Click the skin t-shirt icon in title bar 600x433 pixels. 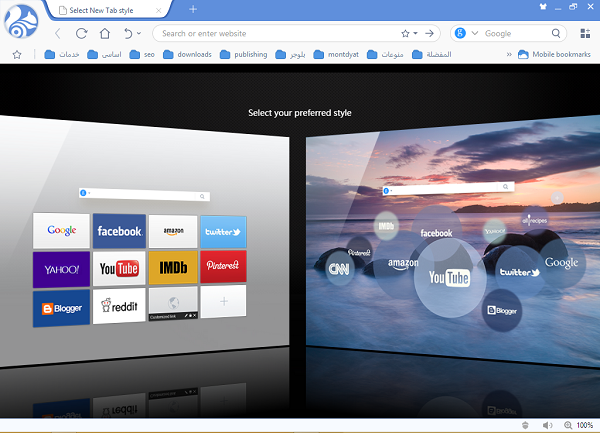(543, 7)
